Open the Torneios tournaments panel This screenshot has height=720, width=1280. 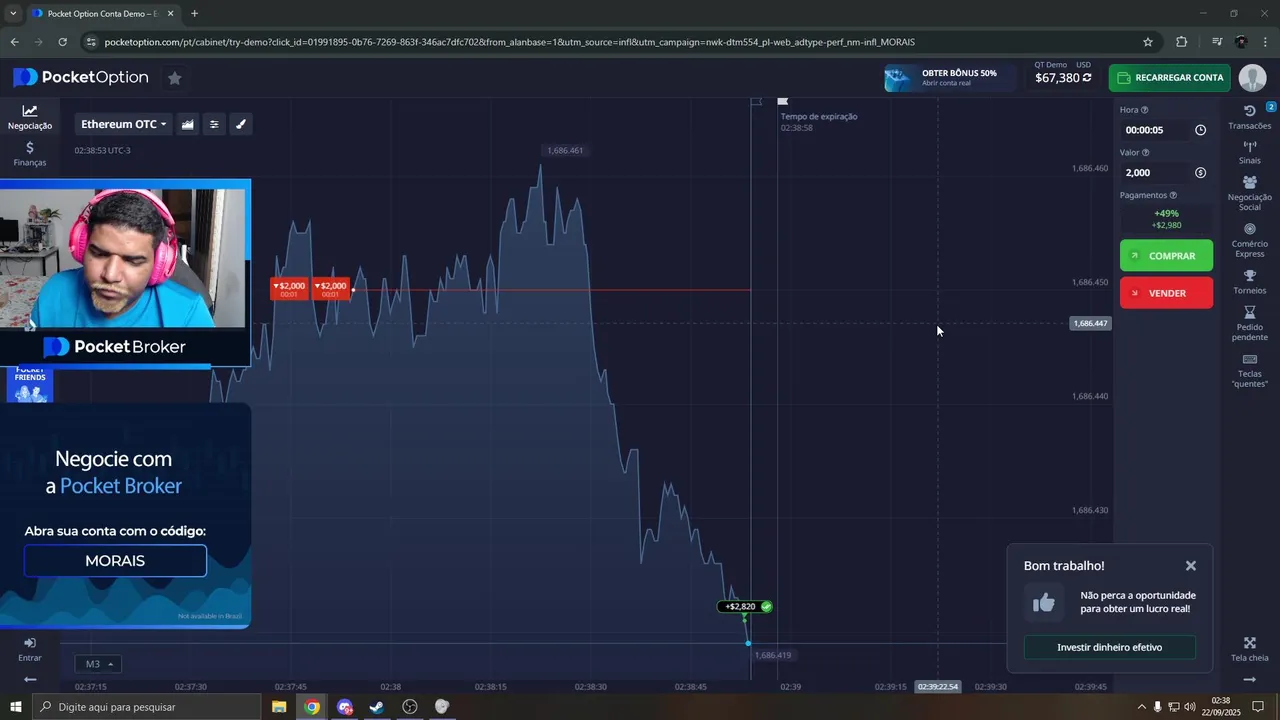1250,282
